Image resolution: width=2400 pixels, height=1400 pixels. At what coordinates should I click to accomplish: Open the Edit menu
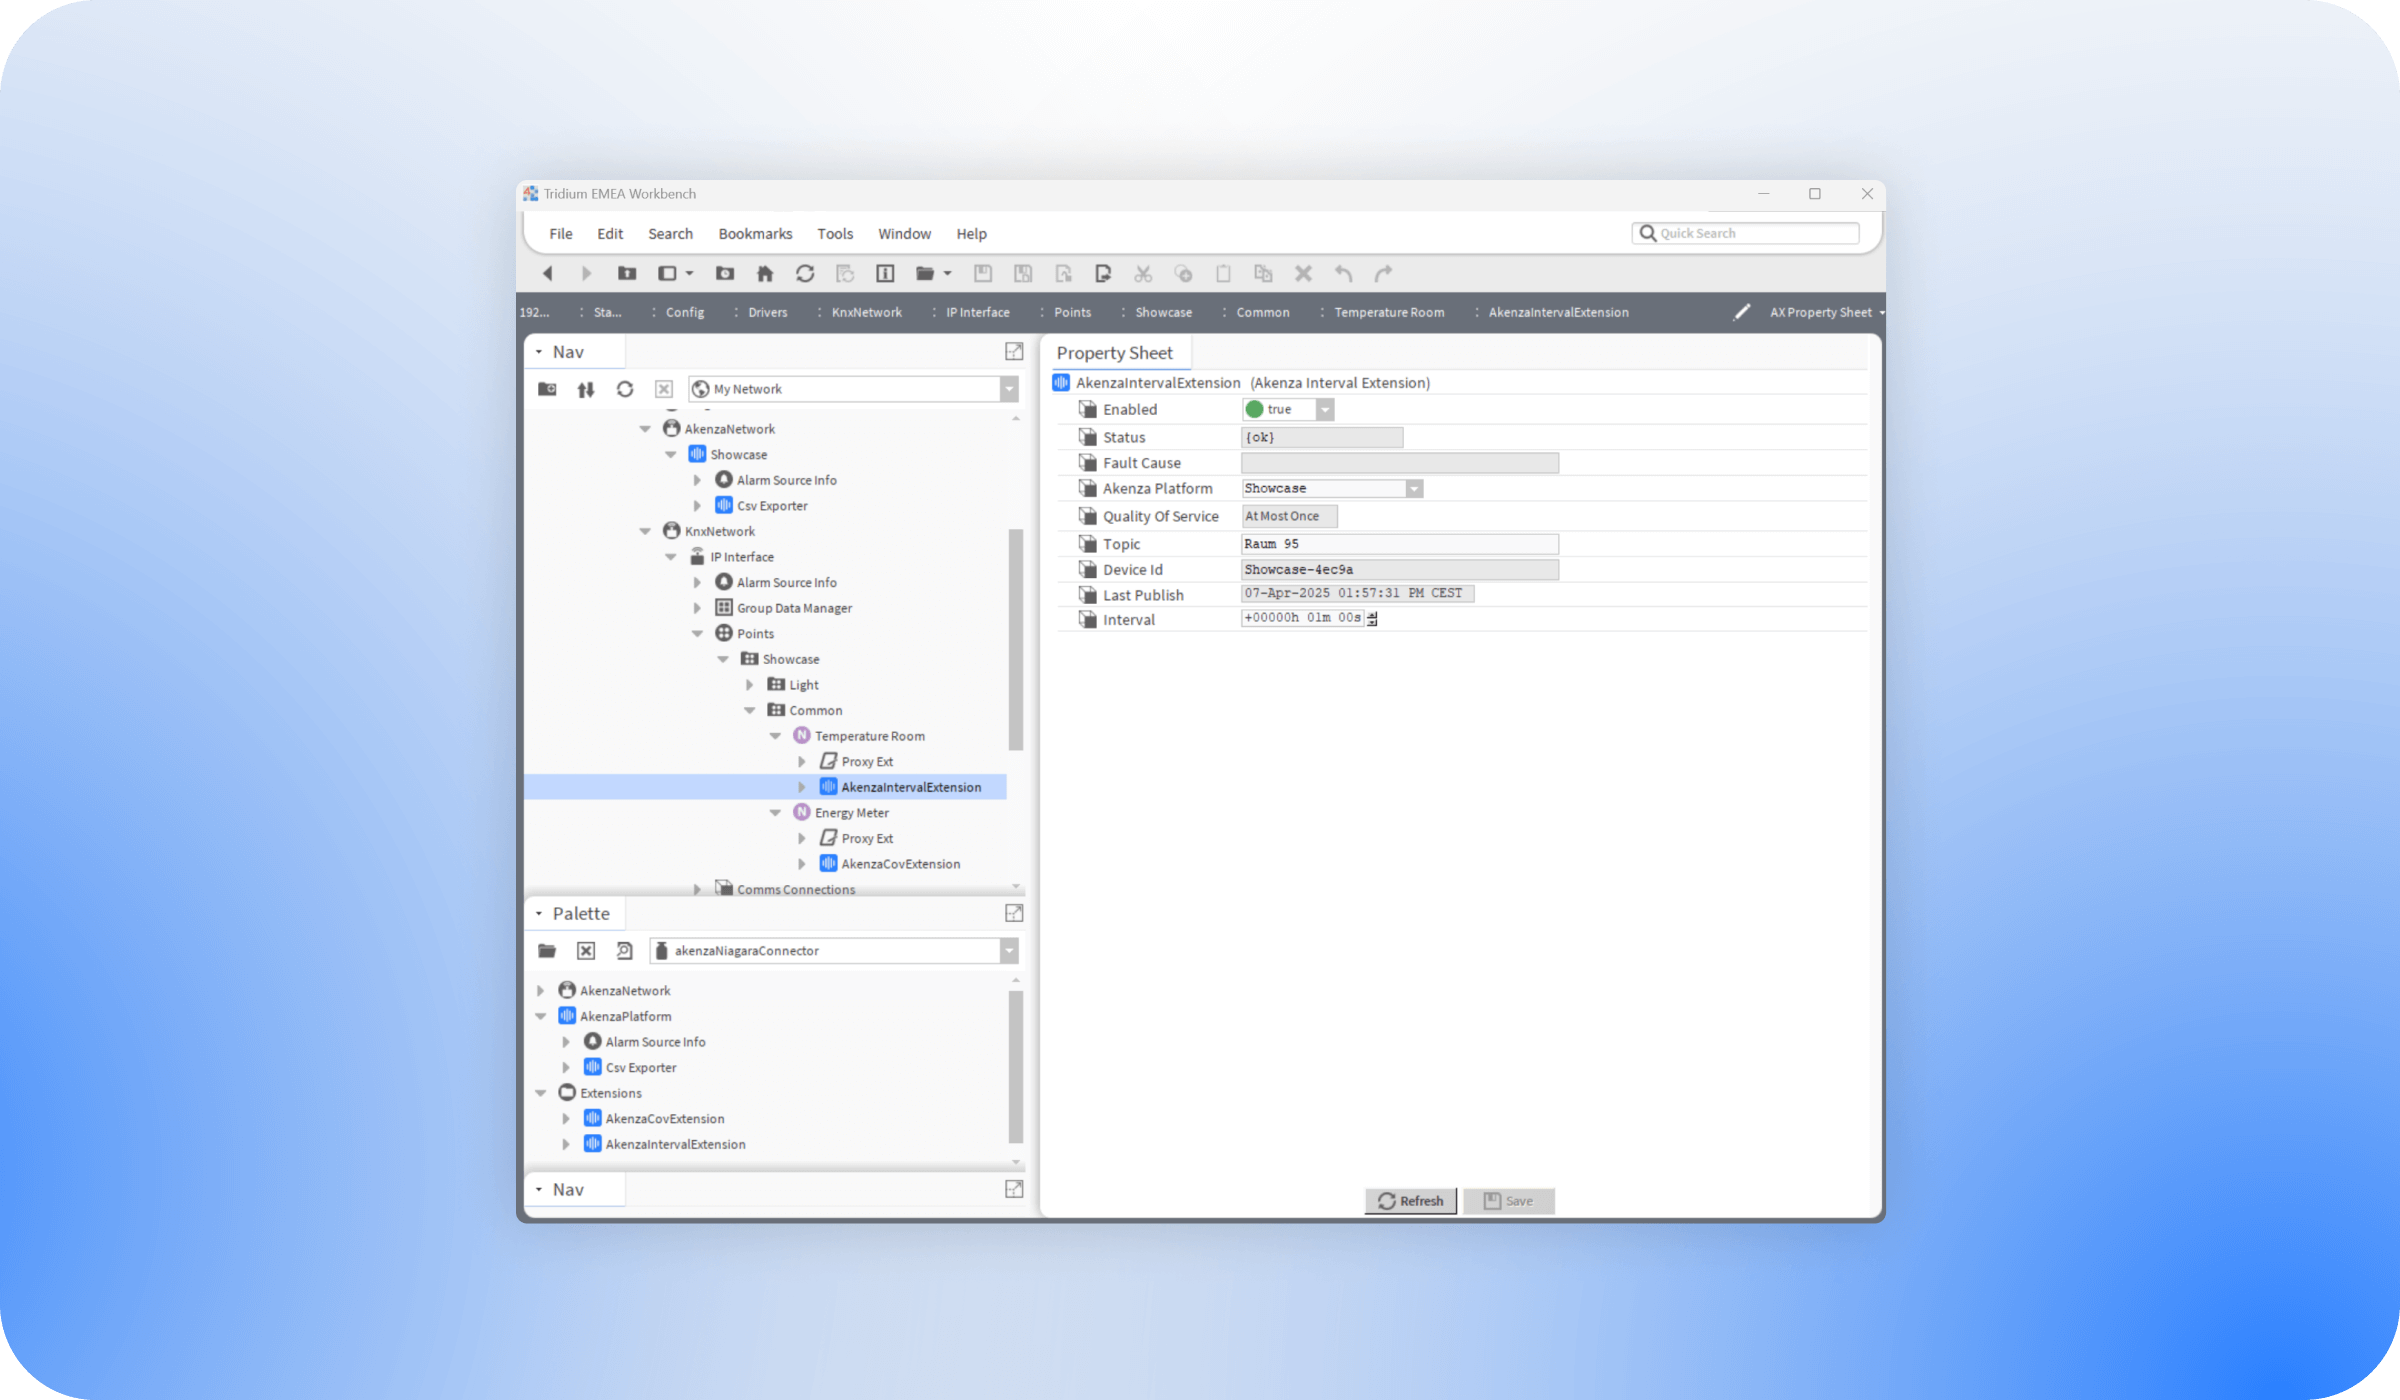[610, 234]
